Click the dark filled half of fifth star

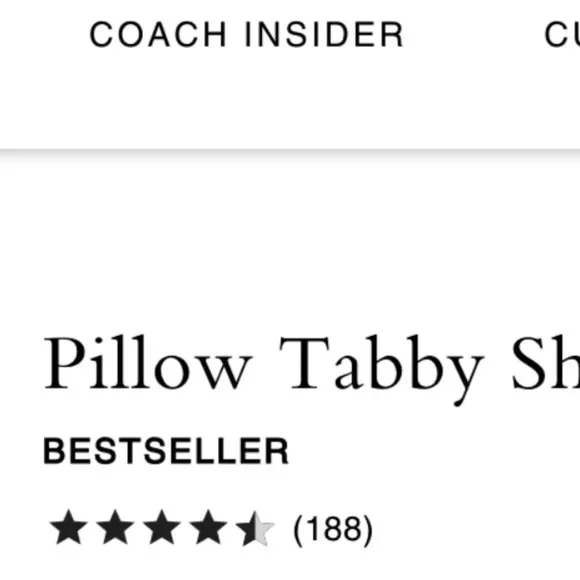click(247, 528)
